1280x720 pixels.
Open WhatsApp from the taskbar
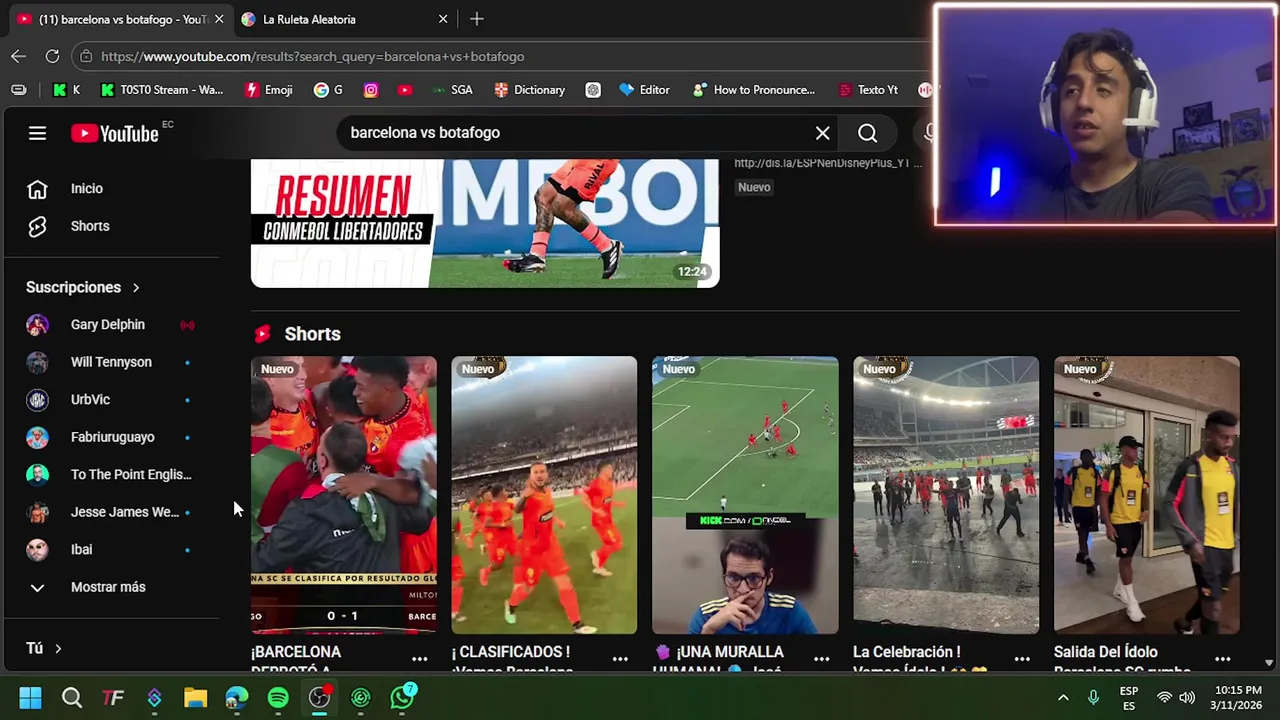click(x=402, y=698)
